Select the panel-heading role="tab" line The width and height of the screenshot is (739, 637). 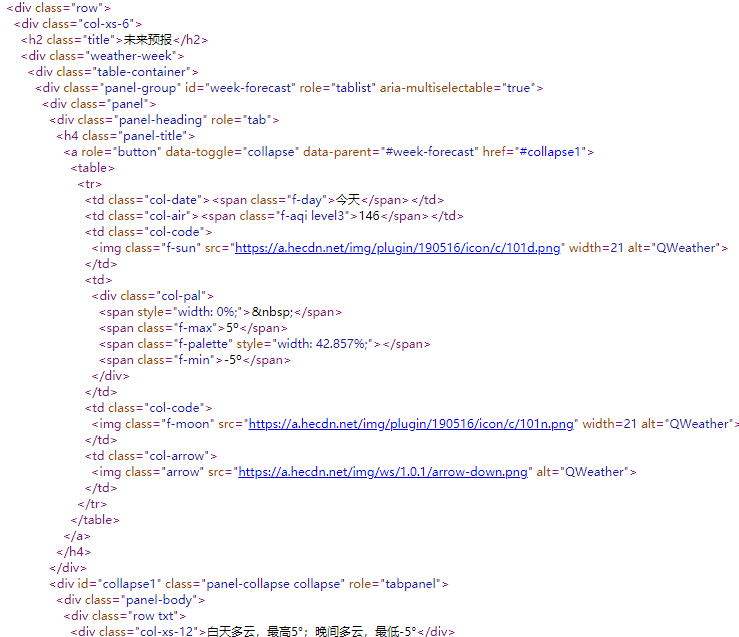coord(164,120)
